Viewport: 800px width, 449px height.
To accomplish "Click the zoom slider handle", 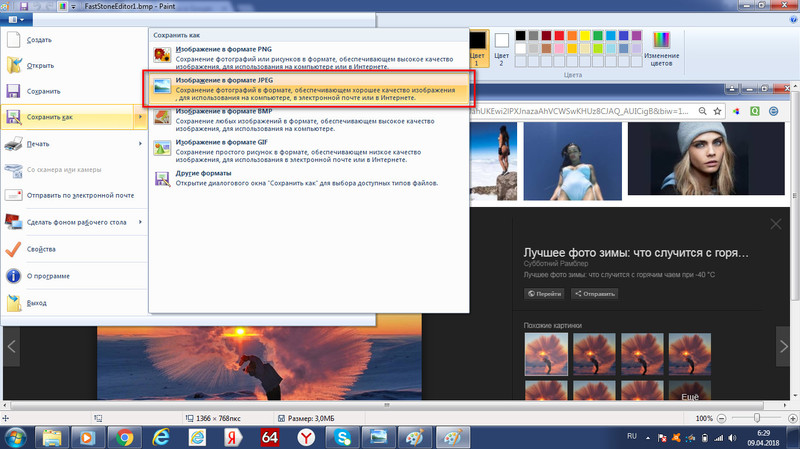I will 757,418.
